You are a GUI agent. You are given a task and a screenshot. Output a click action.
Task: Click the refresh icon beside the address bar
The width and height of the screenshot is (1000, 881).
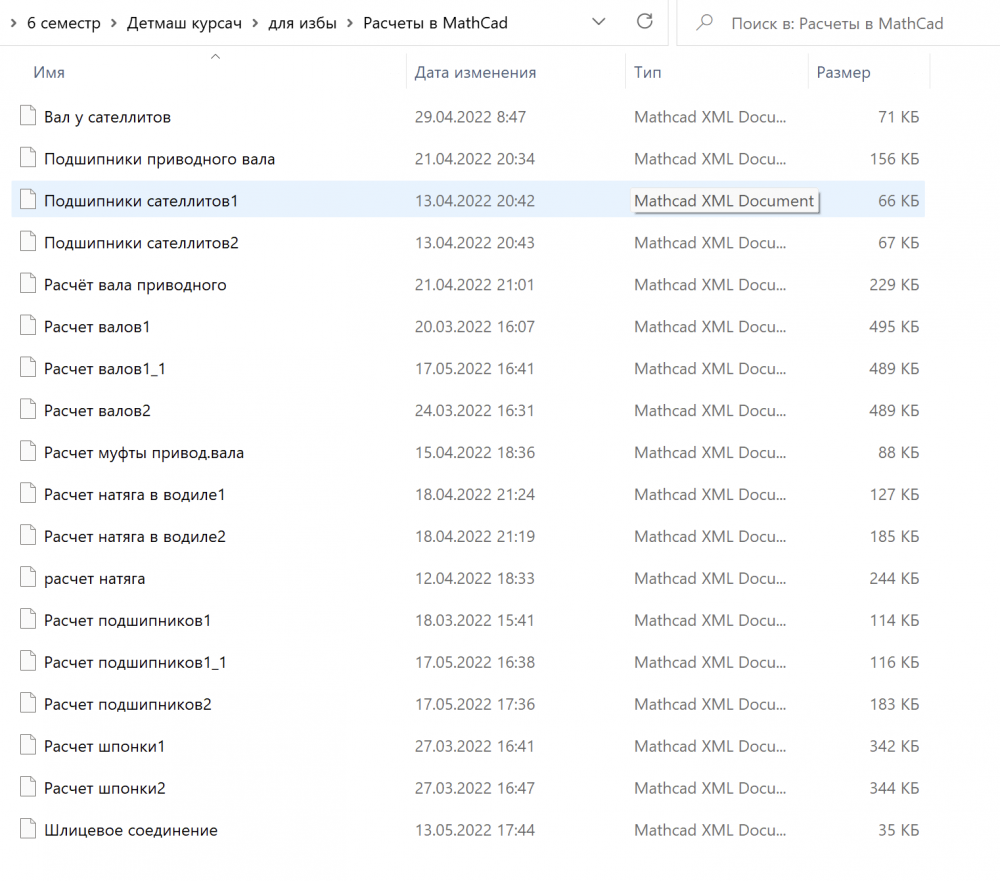[x=645, y=22]
